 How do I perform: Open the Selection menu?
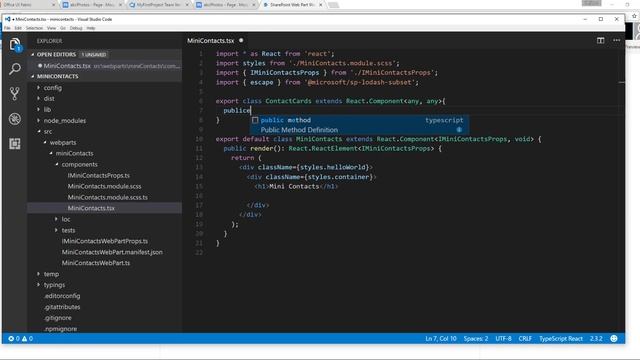[x=34, y=28]
